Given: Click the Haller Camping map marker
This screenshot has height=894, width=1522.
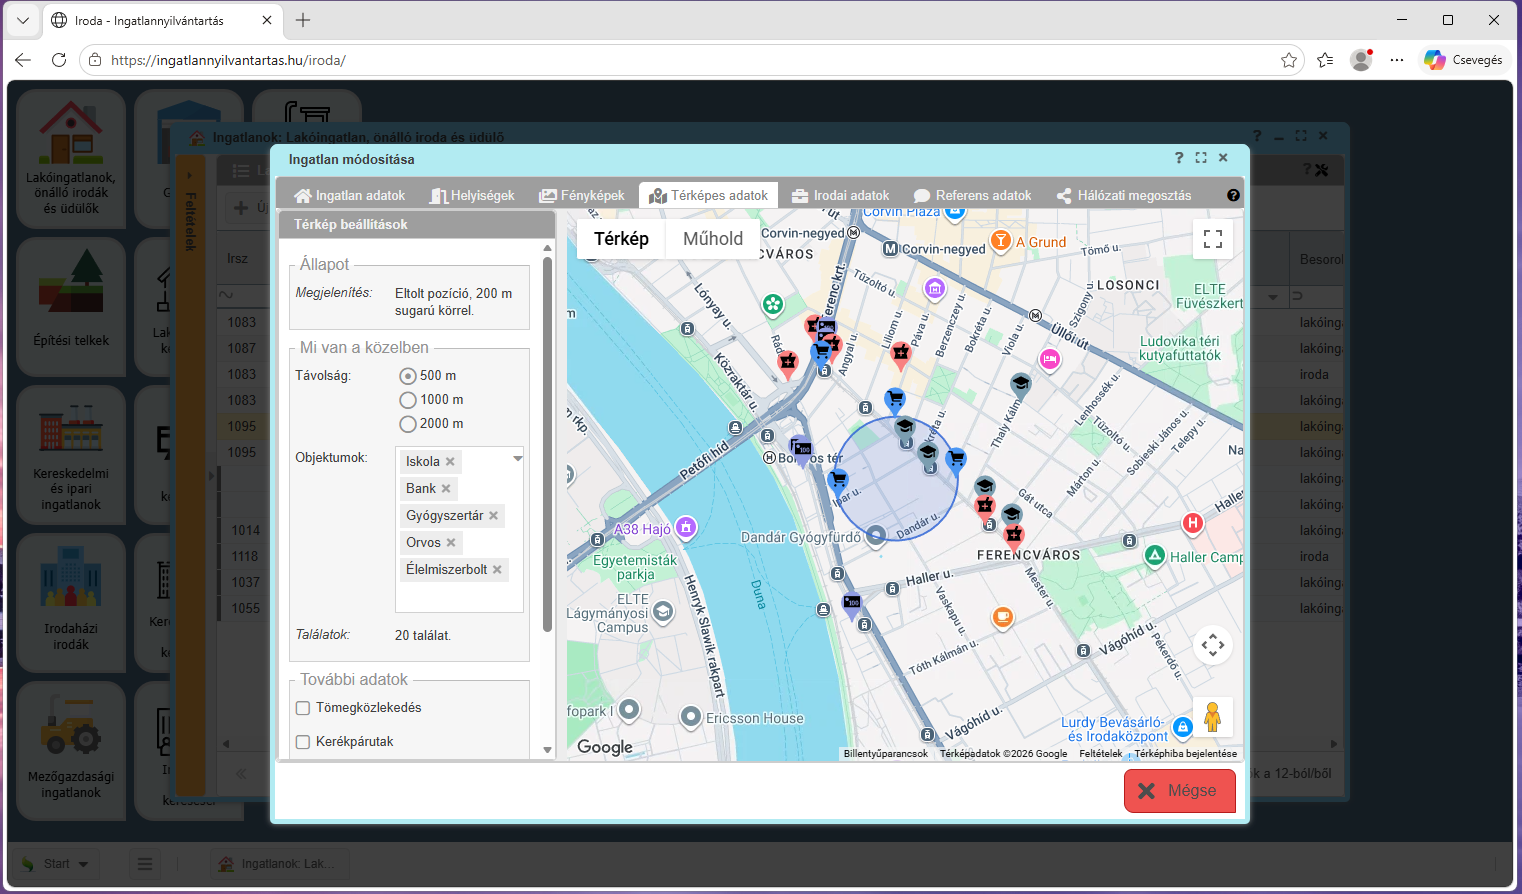Looking at the screenshot, I should pos(1155,555).
